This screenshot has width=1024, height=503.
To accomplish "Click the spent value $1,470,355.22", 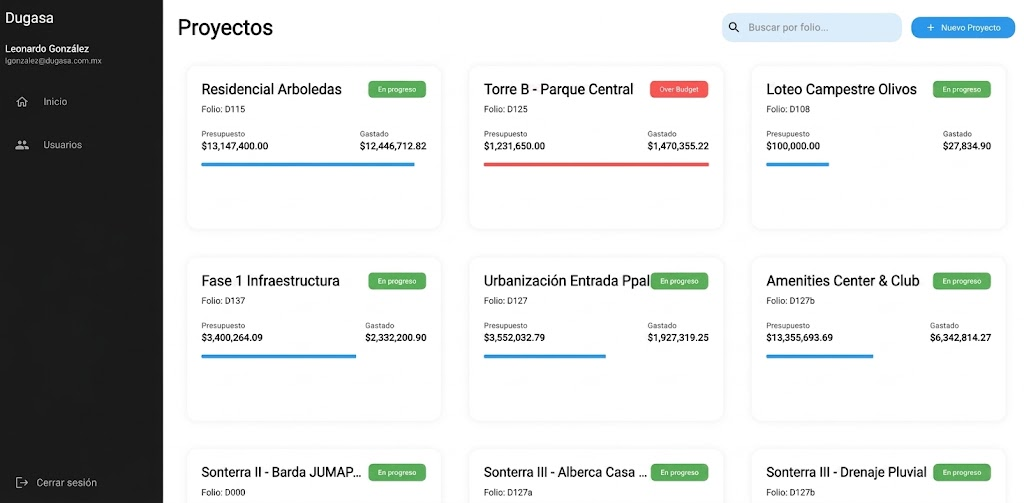I will click(678, 146).
